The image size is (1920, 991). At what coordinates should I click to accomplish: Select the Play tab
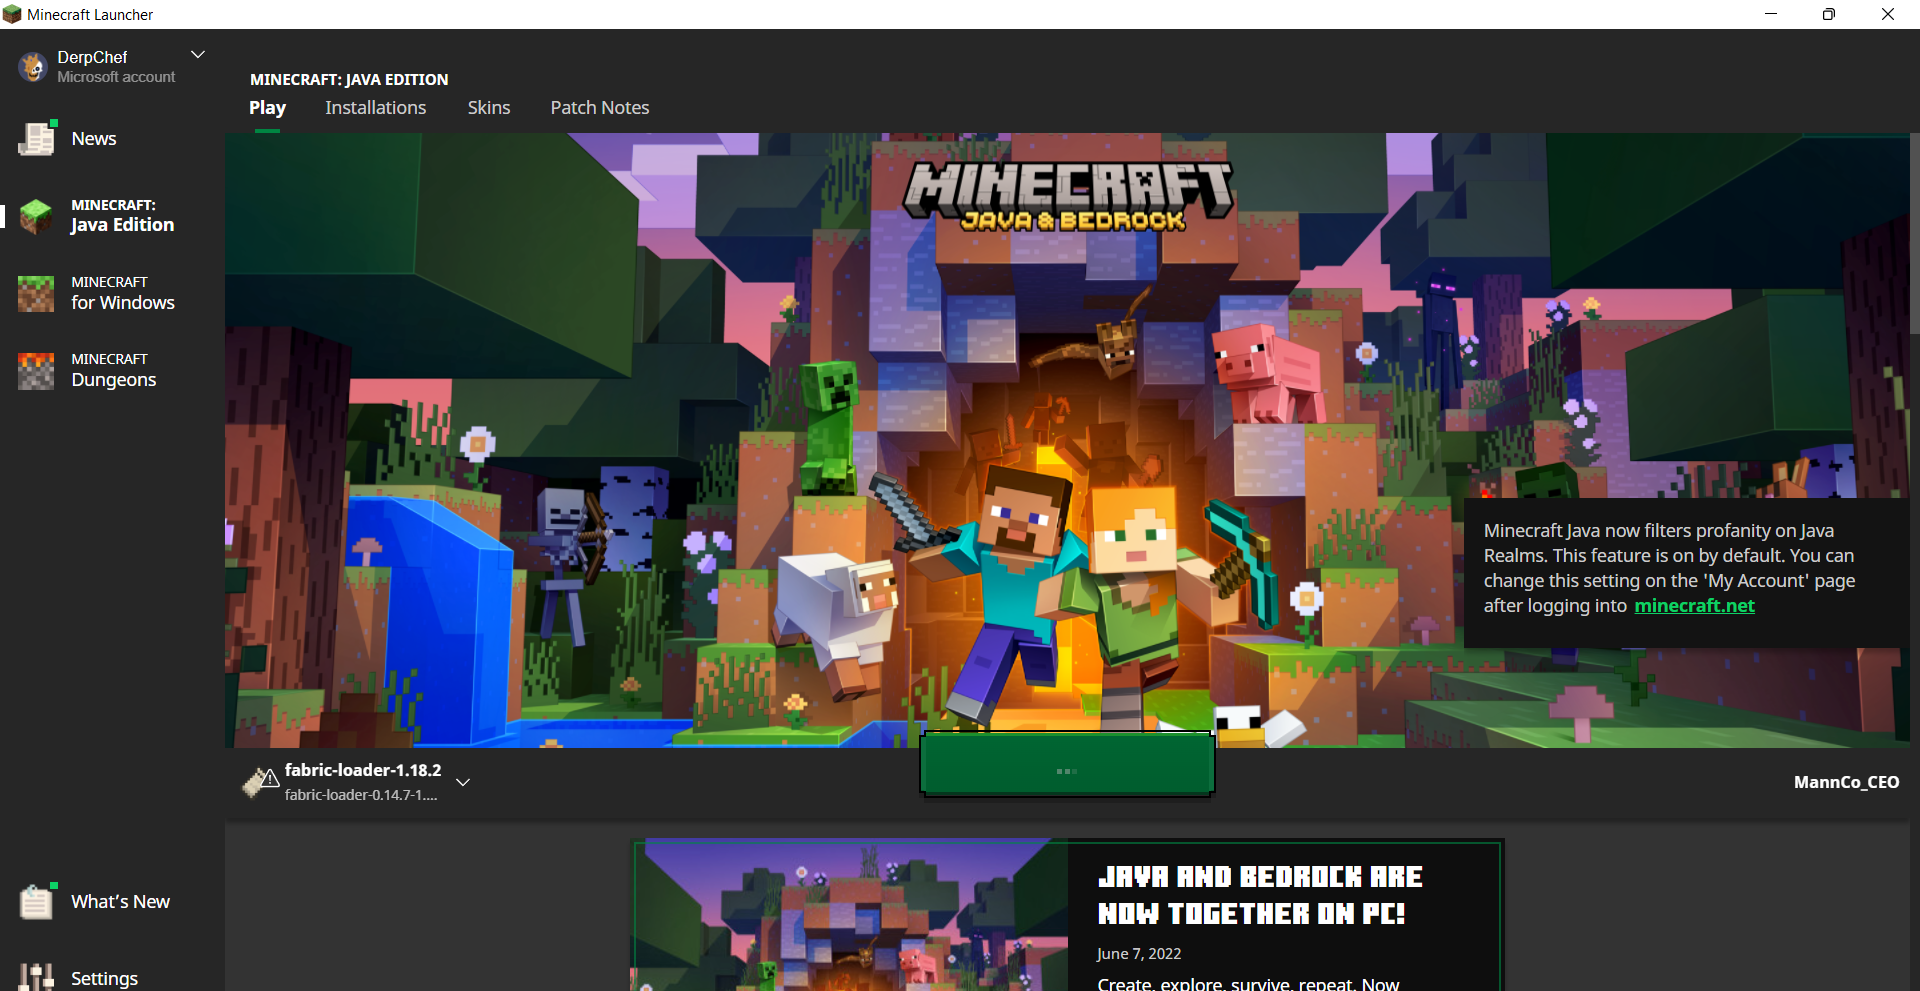click(267, 108)
